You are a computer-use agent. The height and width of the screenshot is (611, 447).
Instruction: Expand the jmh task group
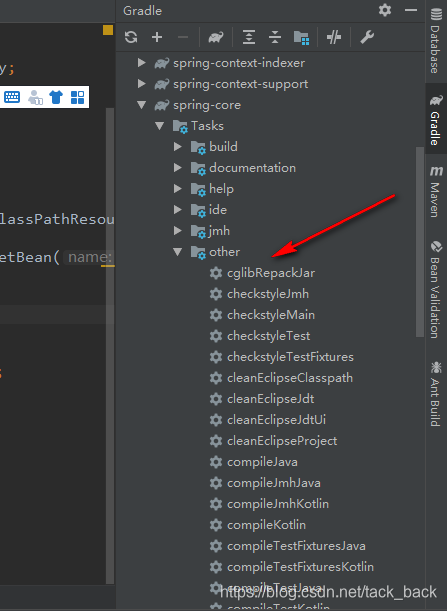click(x=178, y=231)
